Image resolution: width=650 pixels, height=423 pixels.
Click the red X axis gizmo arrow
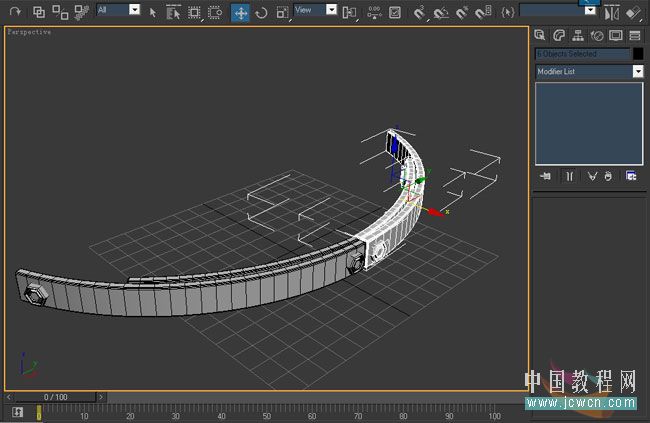tap(435, 212)
